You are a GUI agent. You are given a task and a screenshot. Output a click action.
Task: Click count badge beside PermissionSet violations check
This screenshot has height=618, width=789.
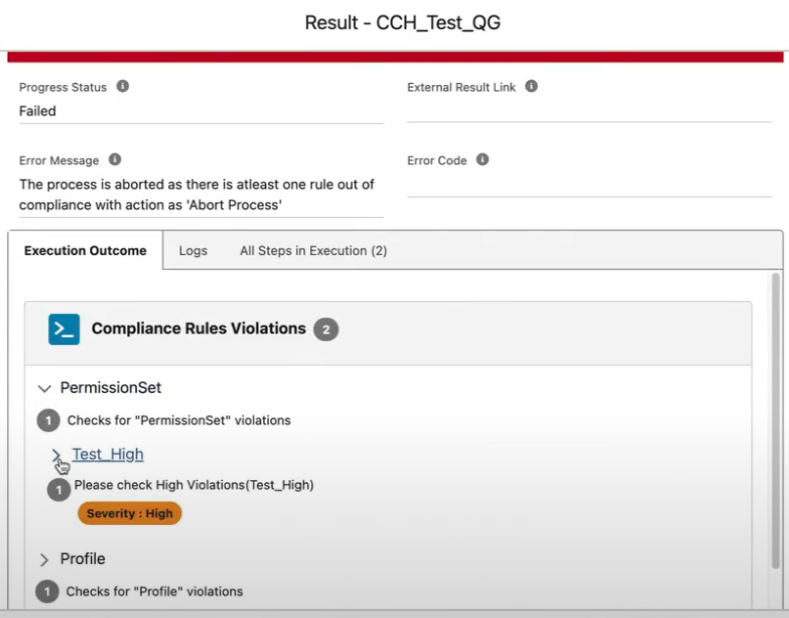[48, 420]
